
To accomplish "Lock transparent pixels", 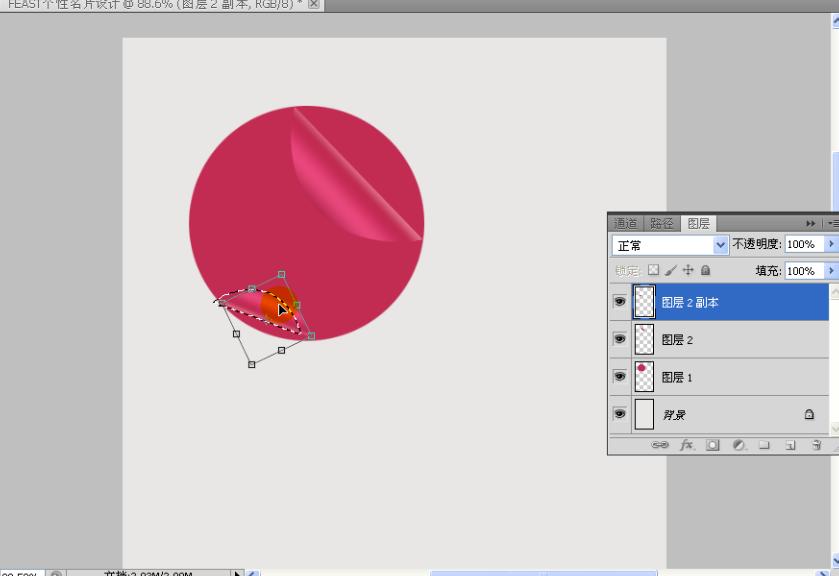I will click(x=652, y=270).
